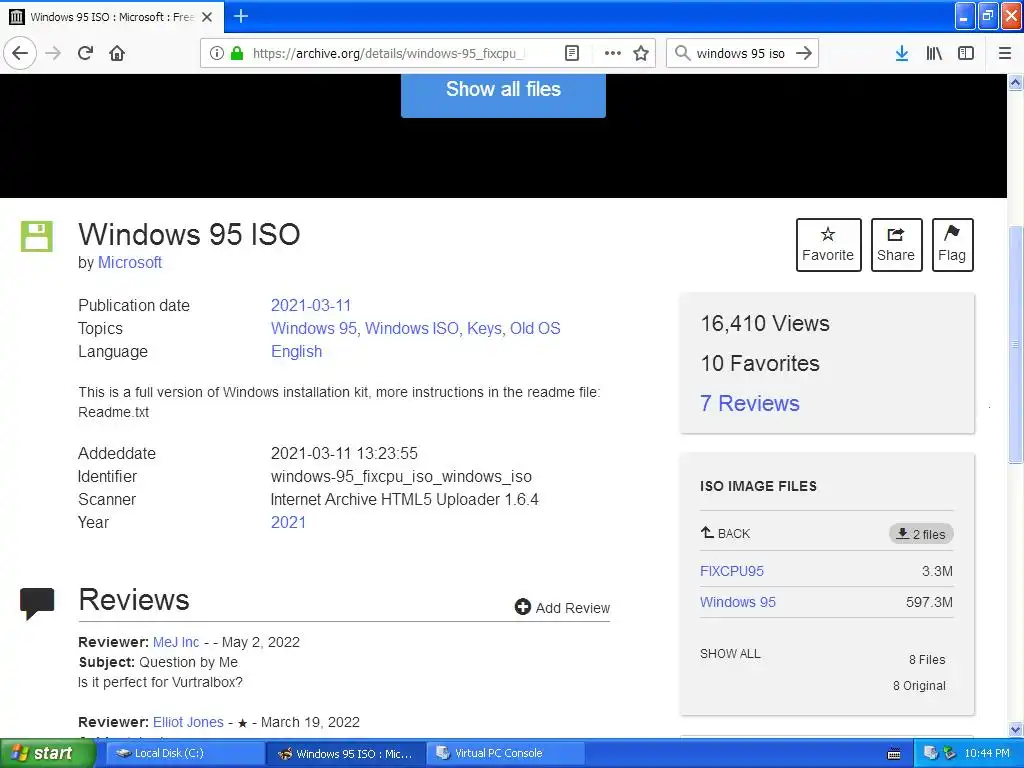Go to the browser Home page
This screenshot has width=1024, height=768.
click(117, 53)
